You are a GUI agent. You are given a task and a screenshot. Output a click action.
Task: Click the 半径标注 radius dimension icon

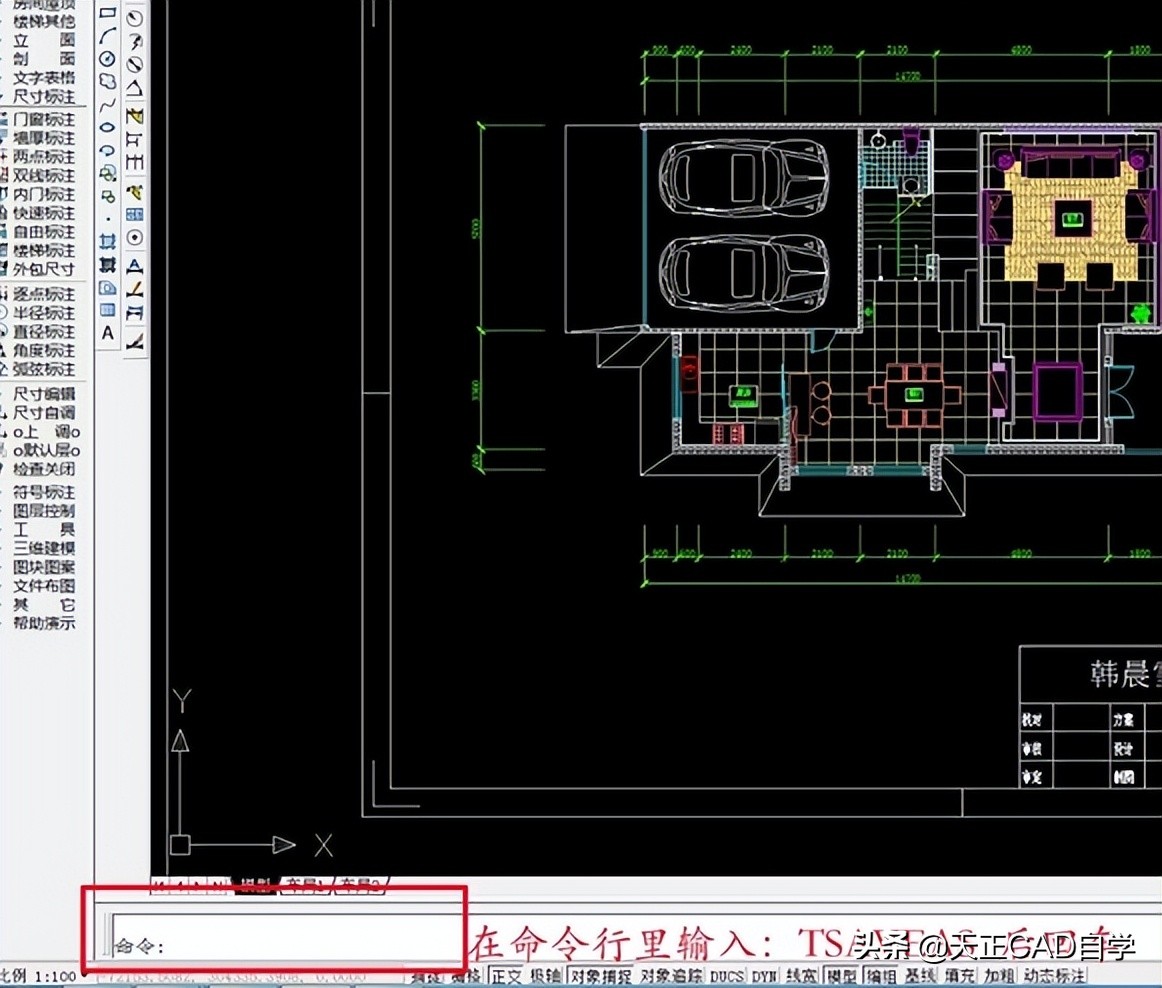(42, 313)
